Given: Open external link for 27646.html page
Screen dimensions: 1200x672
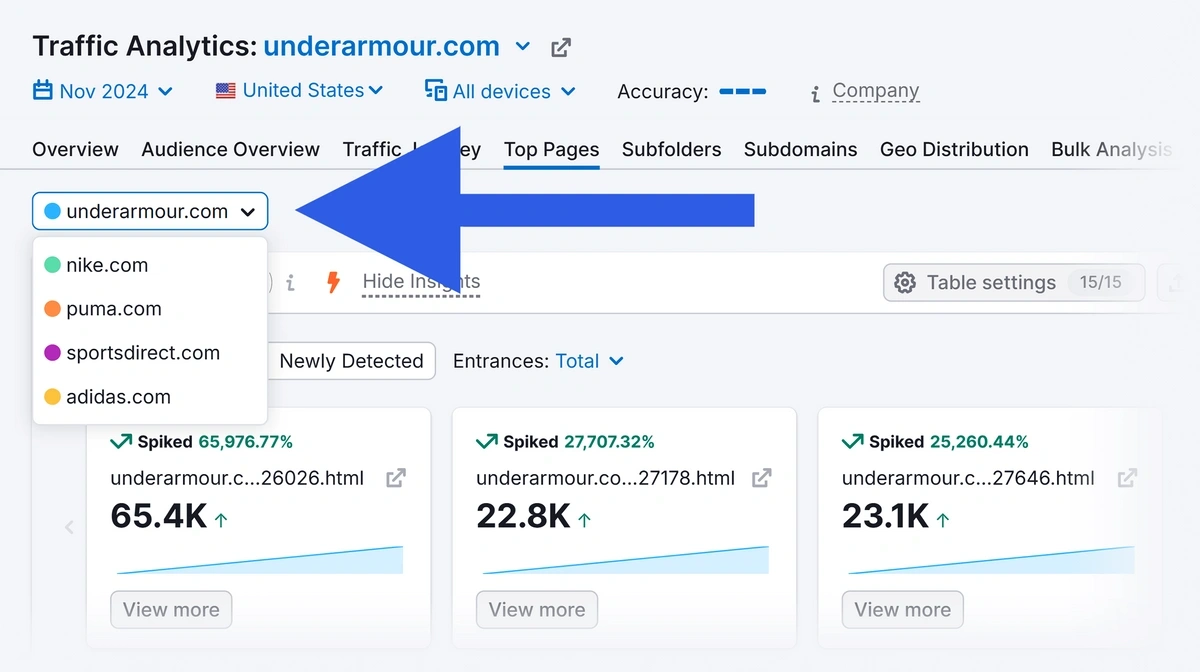Looking at the screenshot, I should [x=1127, y=478].
